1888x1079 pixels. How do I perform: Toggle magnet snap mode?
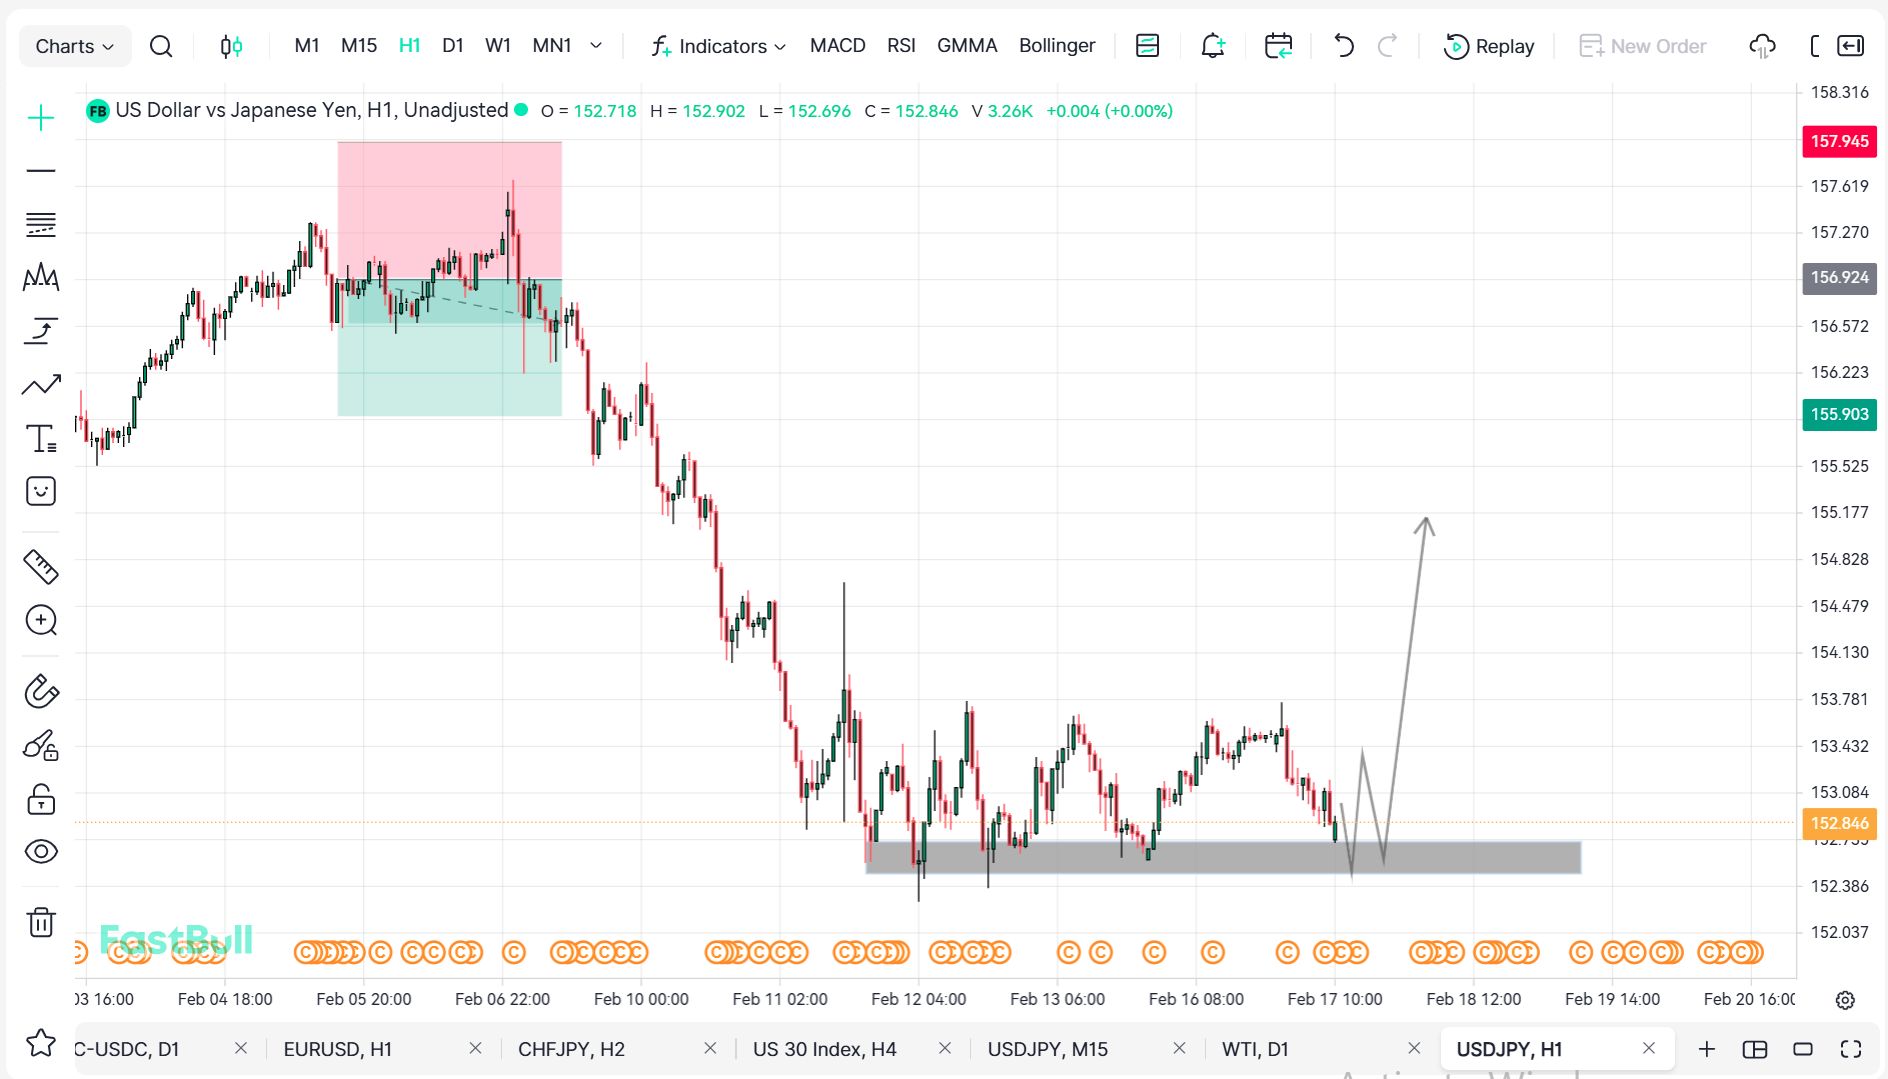[x=41, y=691]
